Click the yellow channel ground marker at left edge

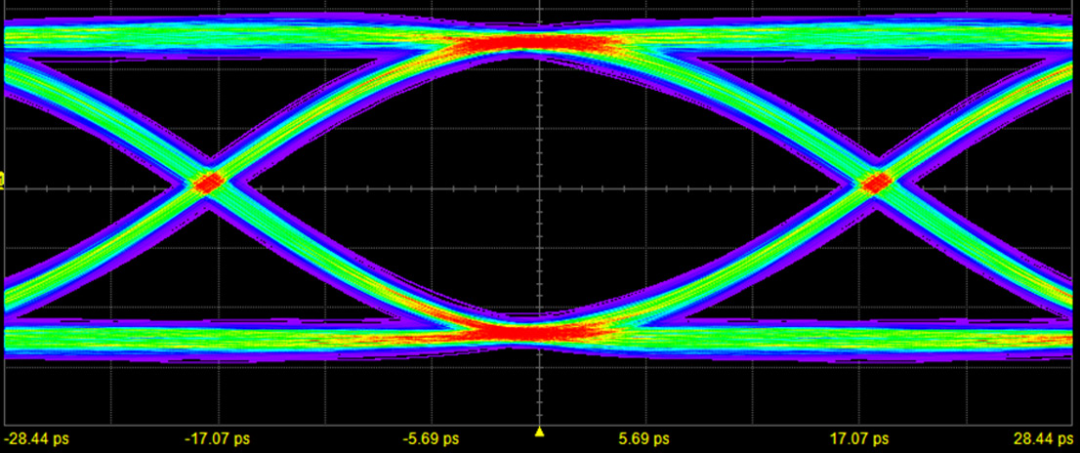[2, 182]
